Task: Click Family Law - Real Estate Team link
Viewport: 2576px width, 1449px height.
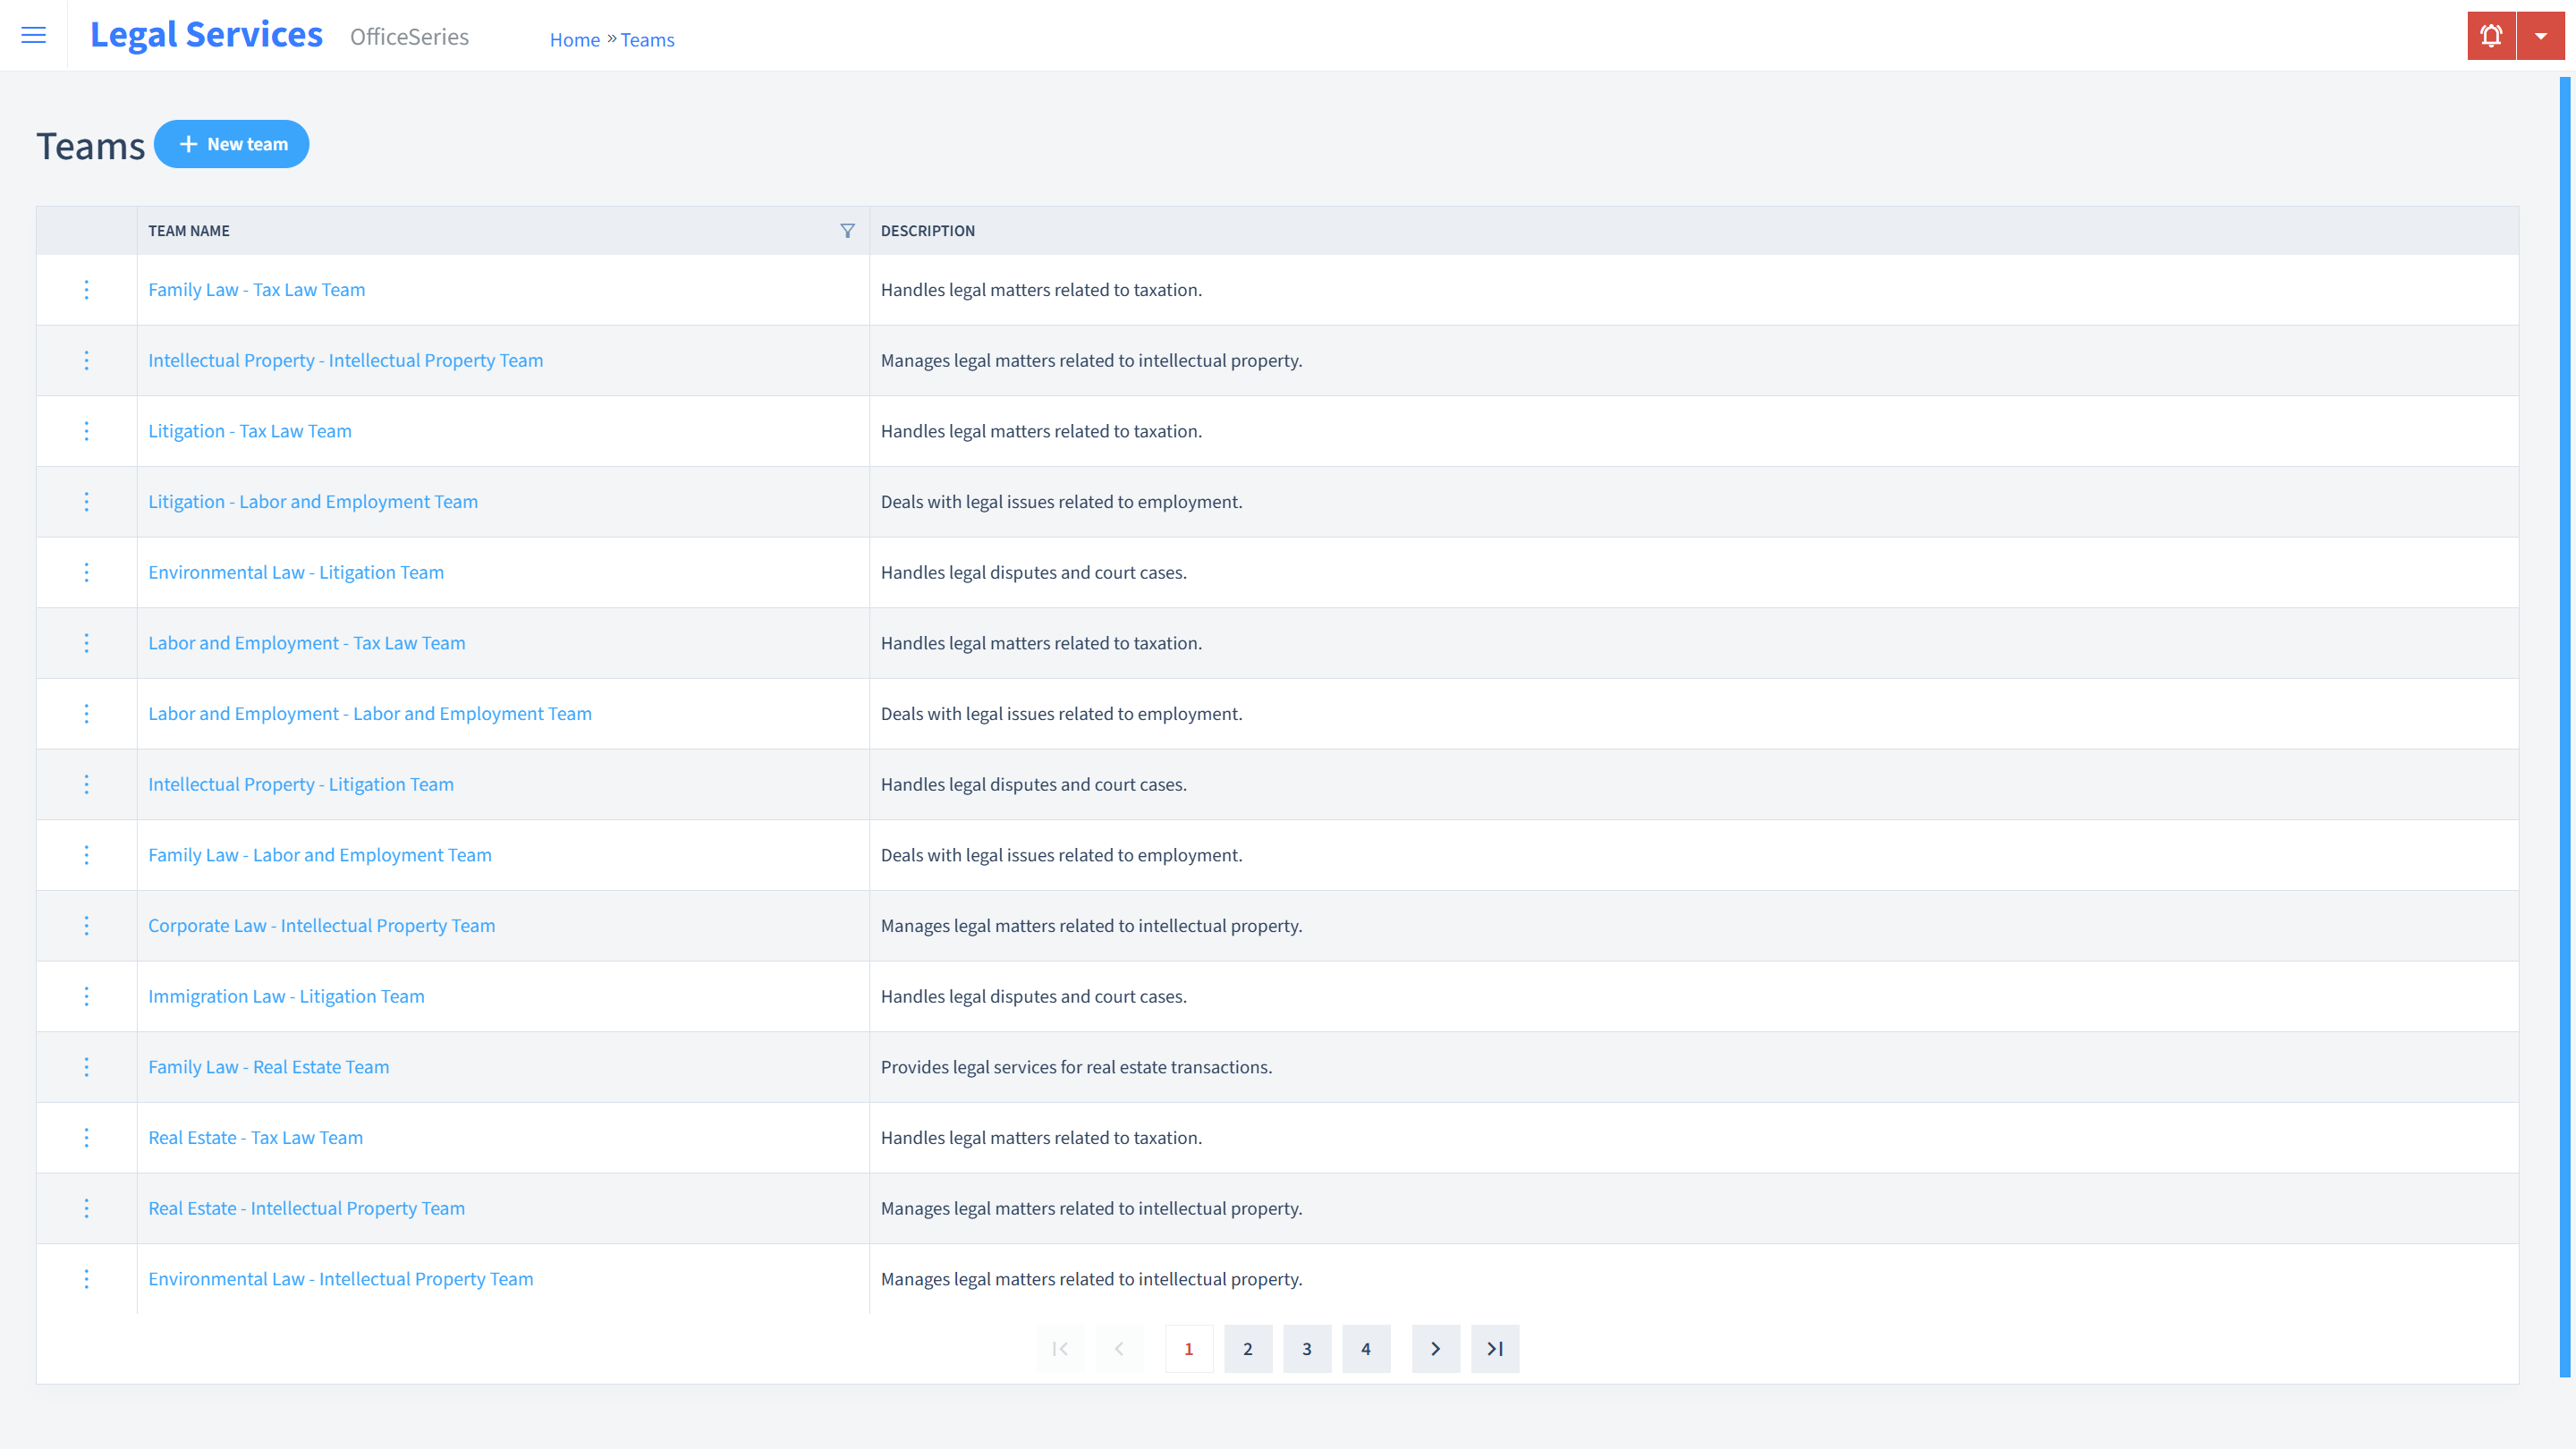Action: click(x=269, y=1067)
